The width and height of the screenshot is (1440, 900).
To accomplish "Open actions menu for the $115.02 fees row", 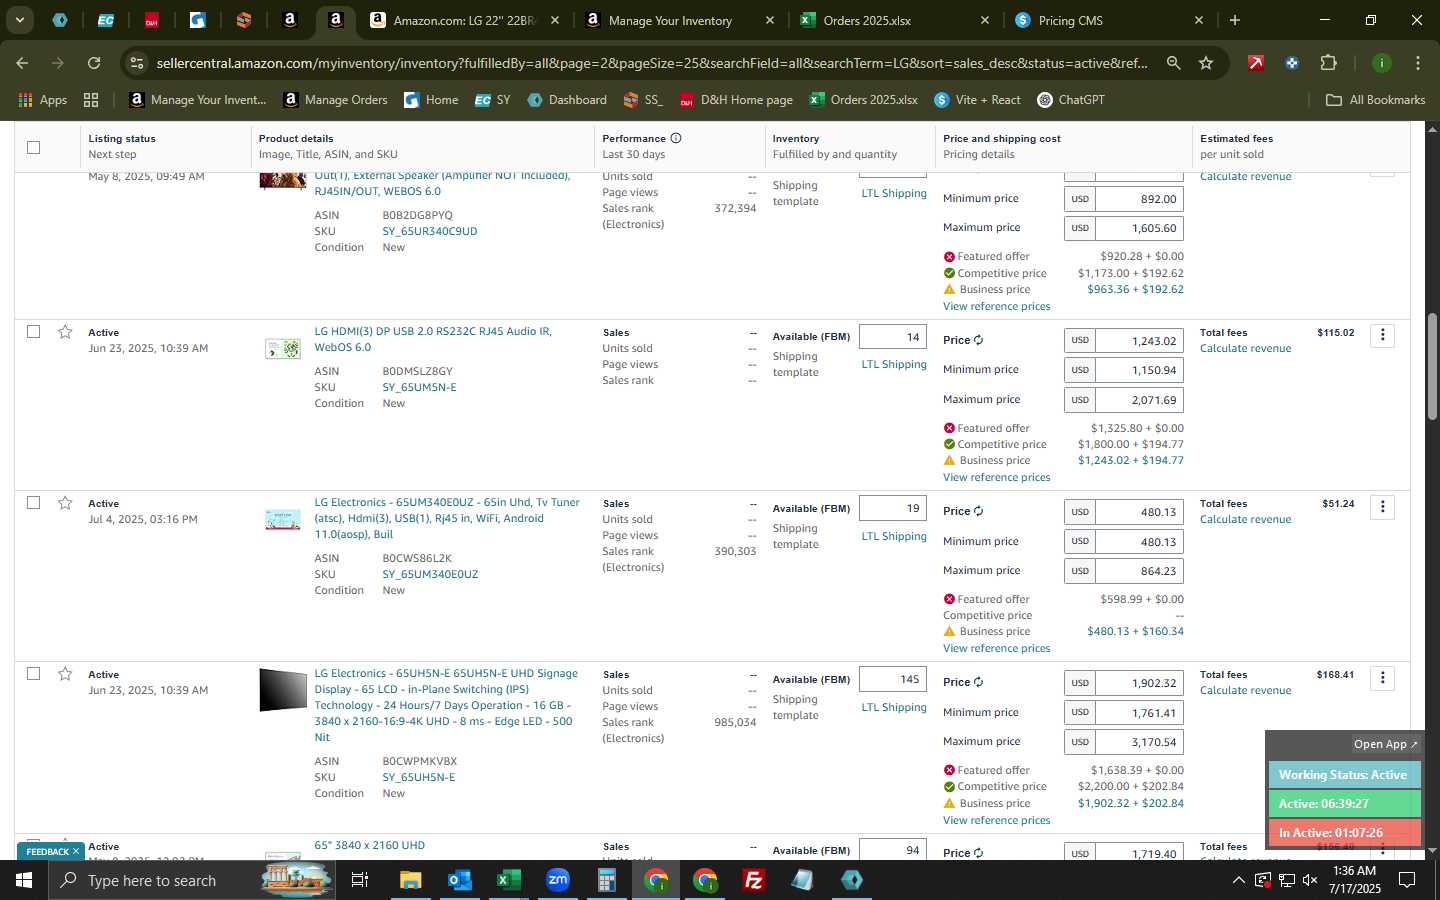I will 1382,335.
